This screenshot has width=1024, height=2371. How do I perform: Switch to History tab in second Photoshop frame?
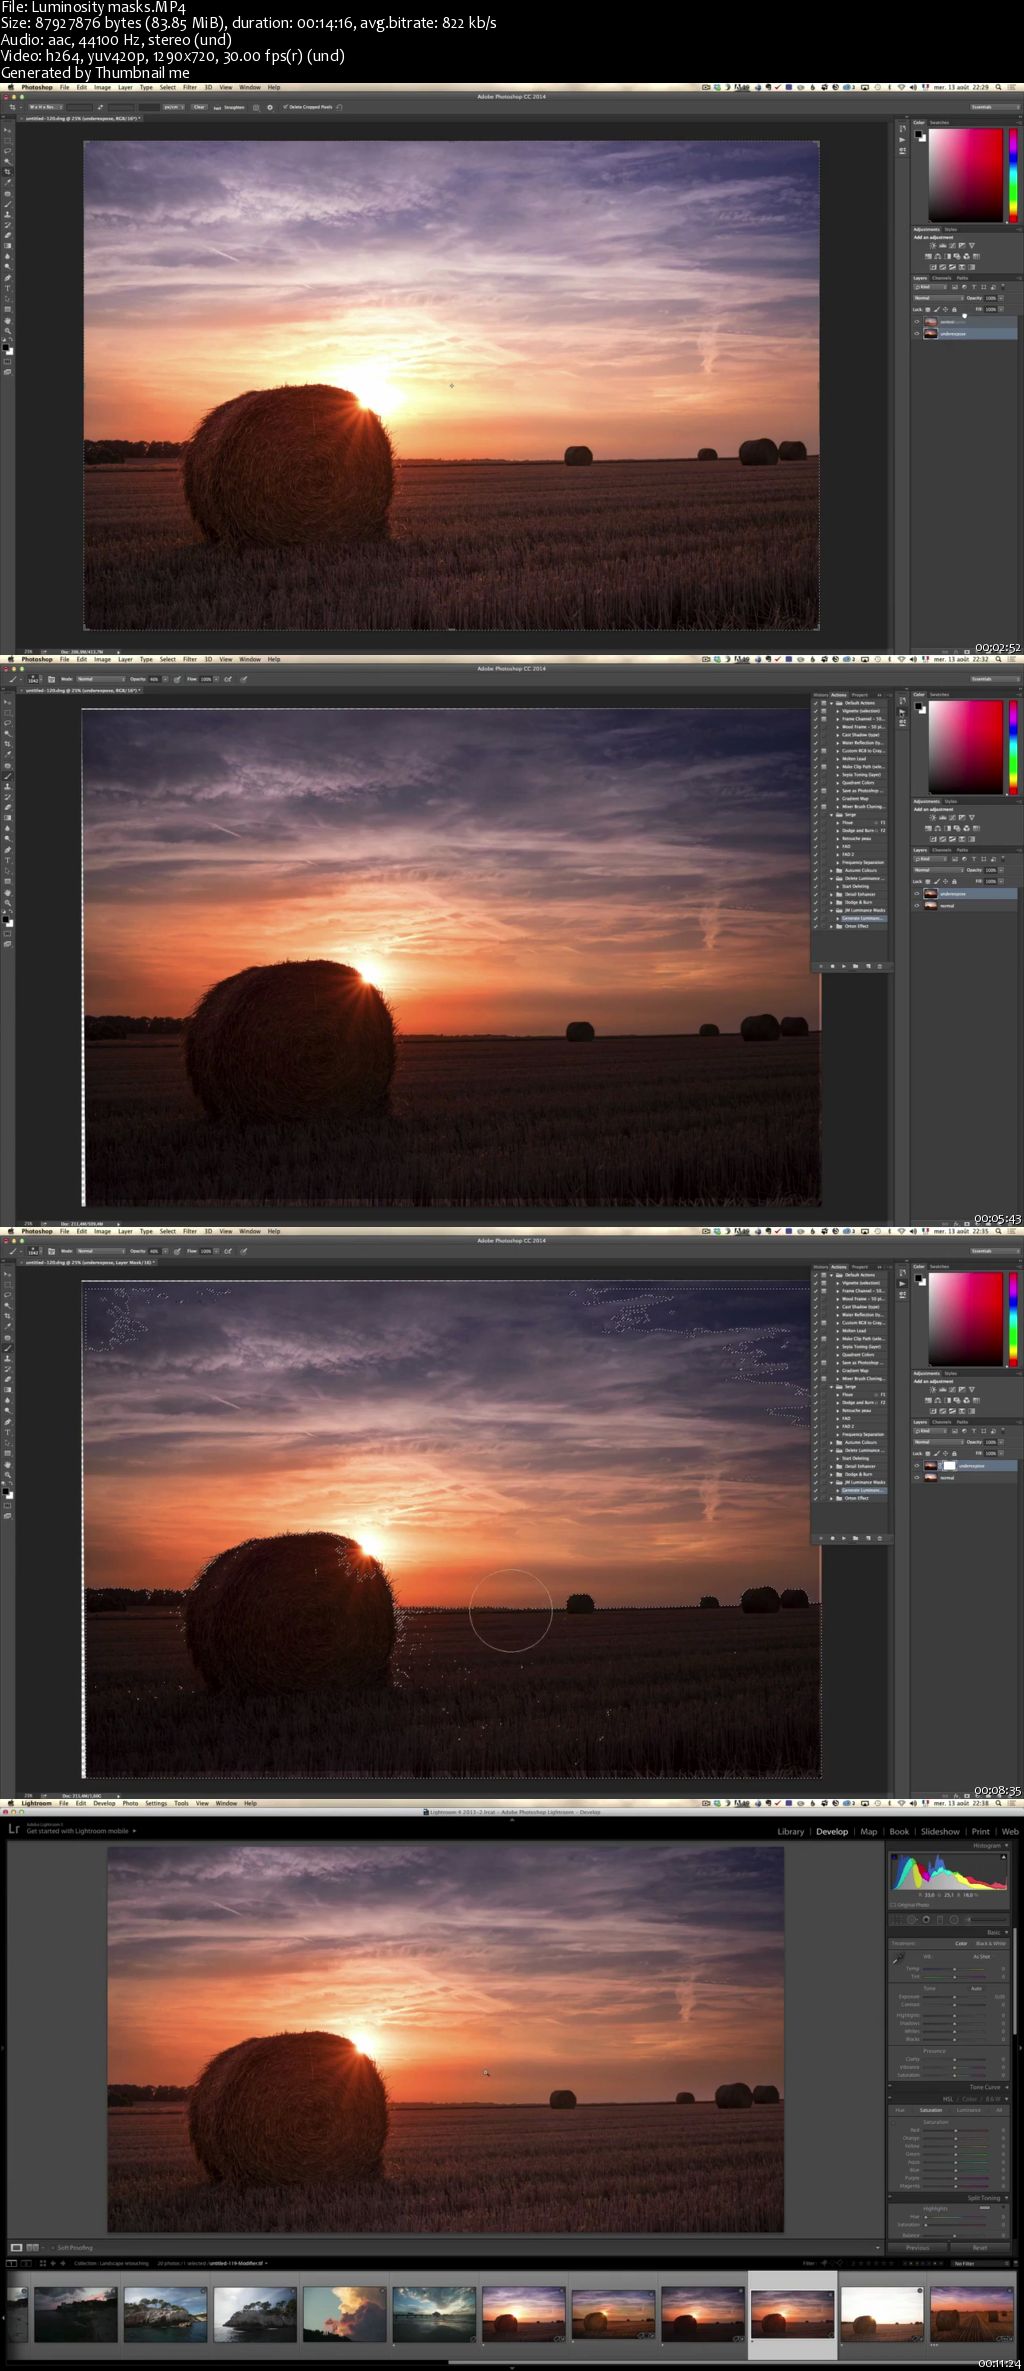point(820,695)
